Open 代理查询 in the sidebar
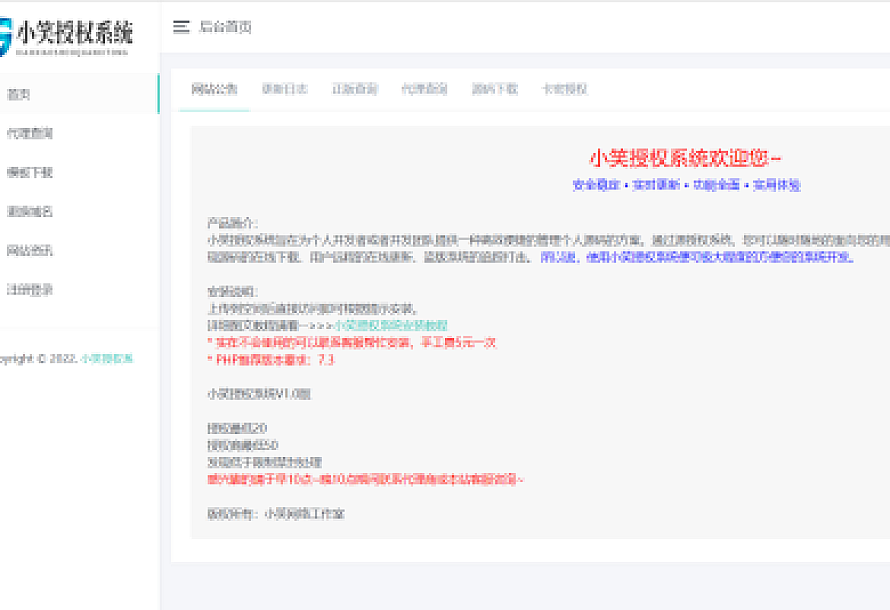Image resolution: width=890 pixels, height=610 pixels. 30,134
